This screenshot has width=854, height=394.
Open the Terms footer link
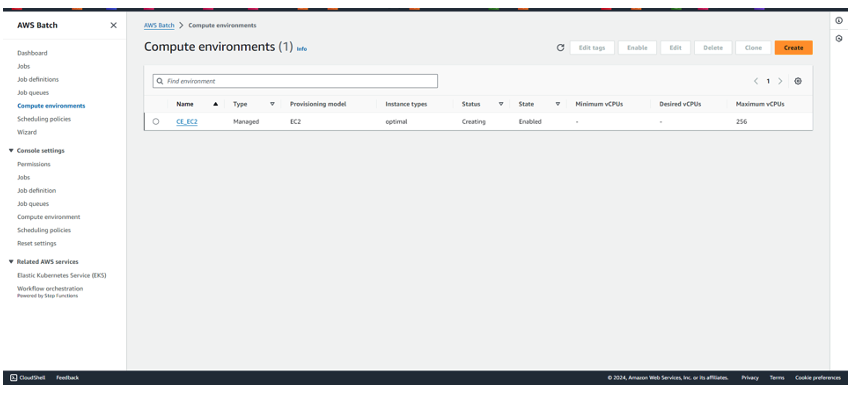coord(777,378)
